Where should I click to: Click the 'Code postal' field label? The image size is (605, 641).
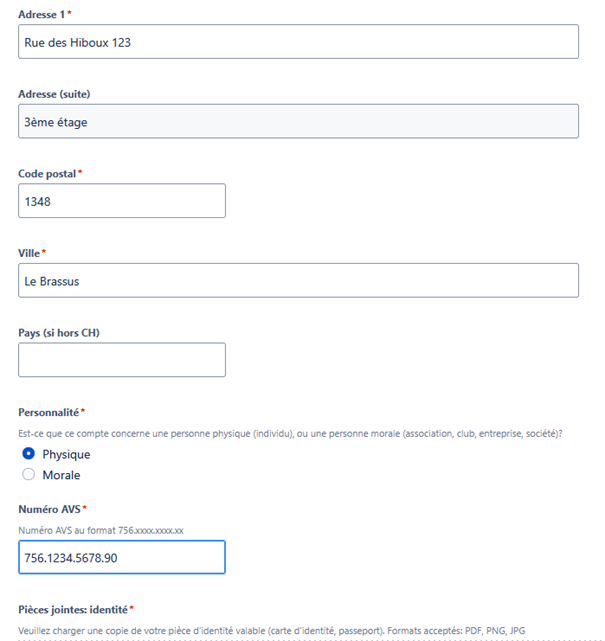(x=47, y=174)
